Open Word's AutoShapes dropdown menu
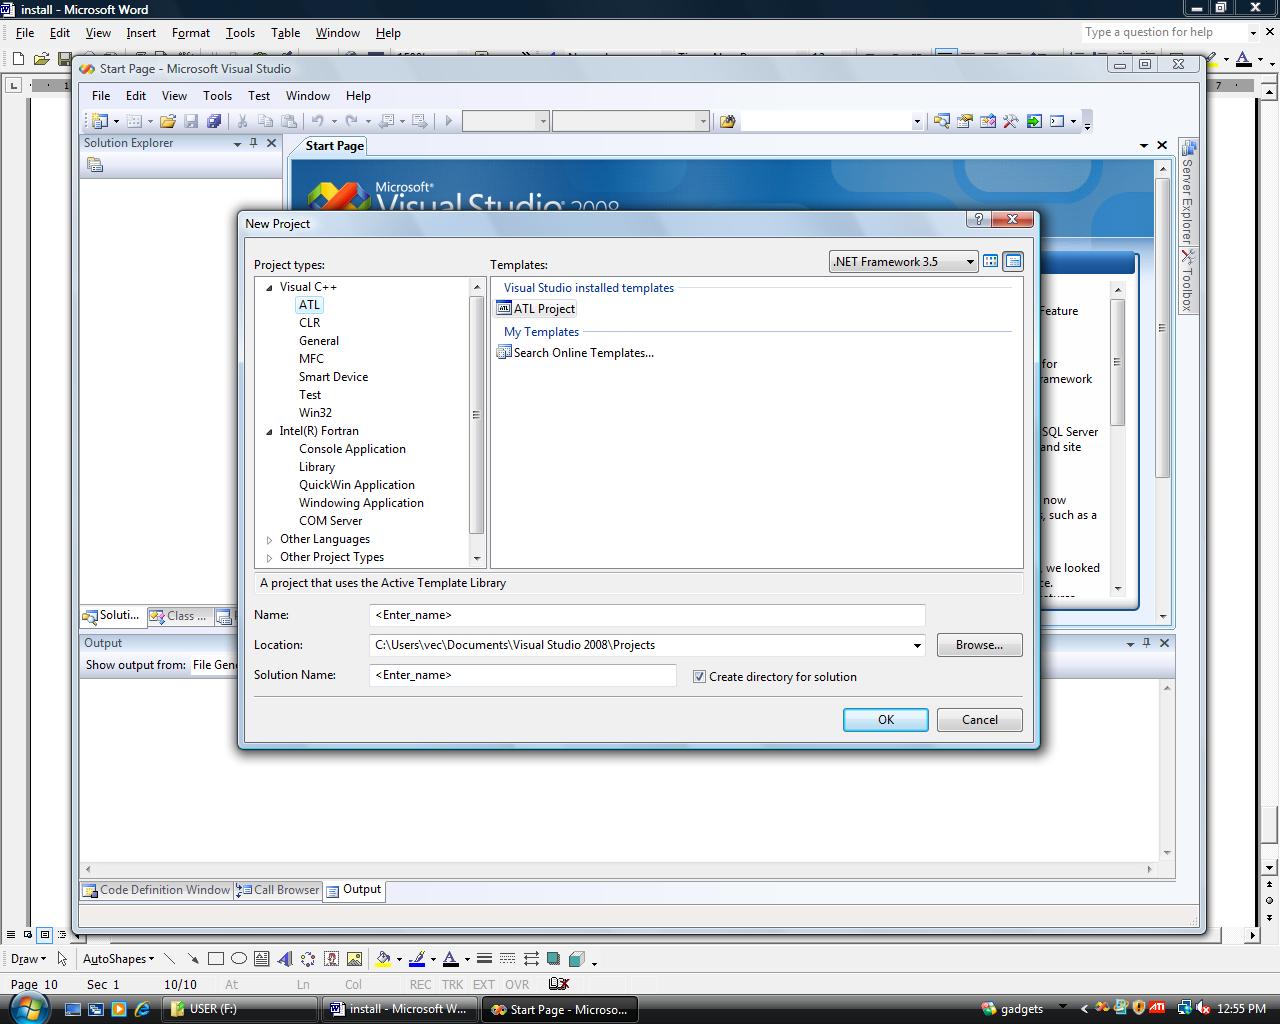Image resolution: width=1280 pixels, height=1024 pixels. (118, 958)
